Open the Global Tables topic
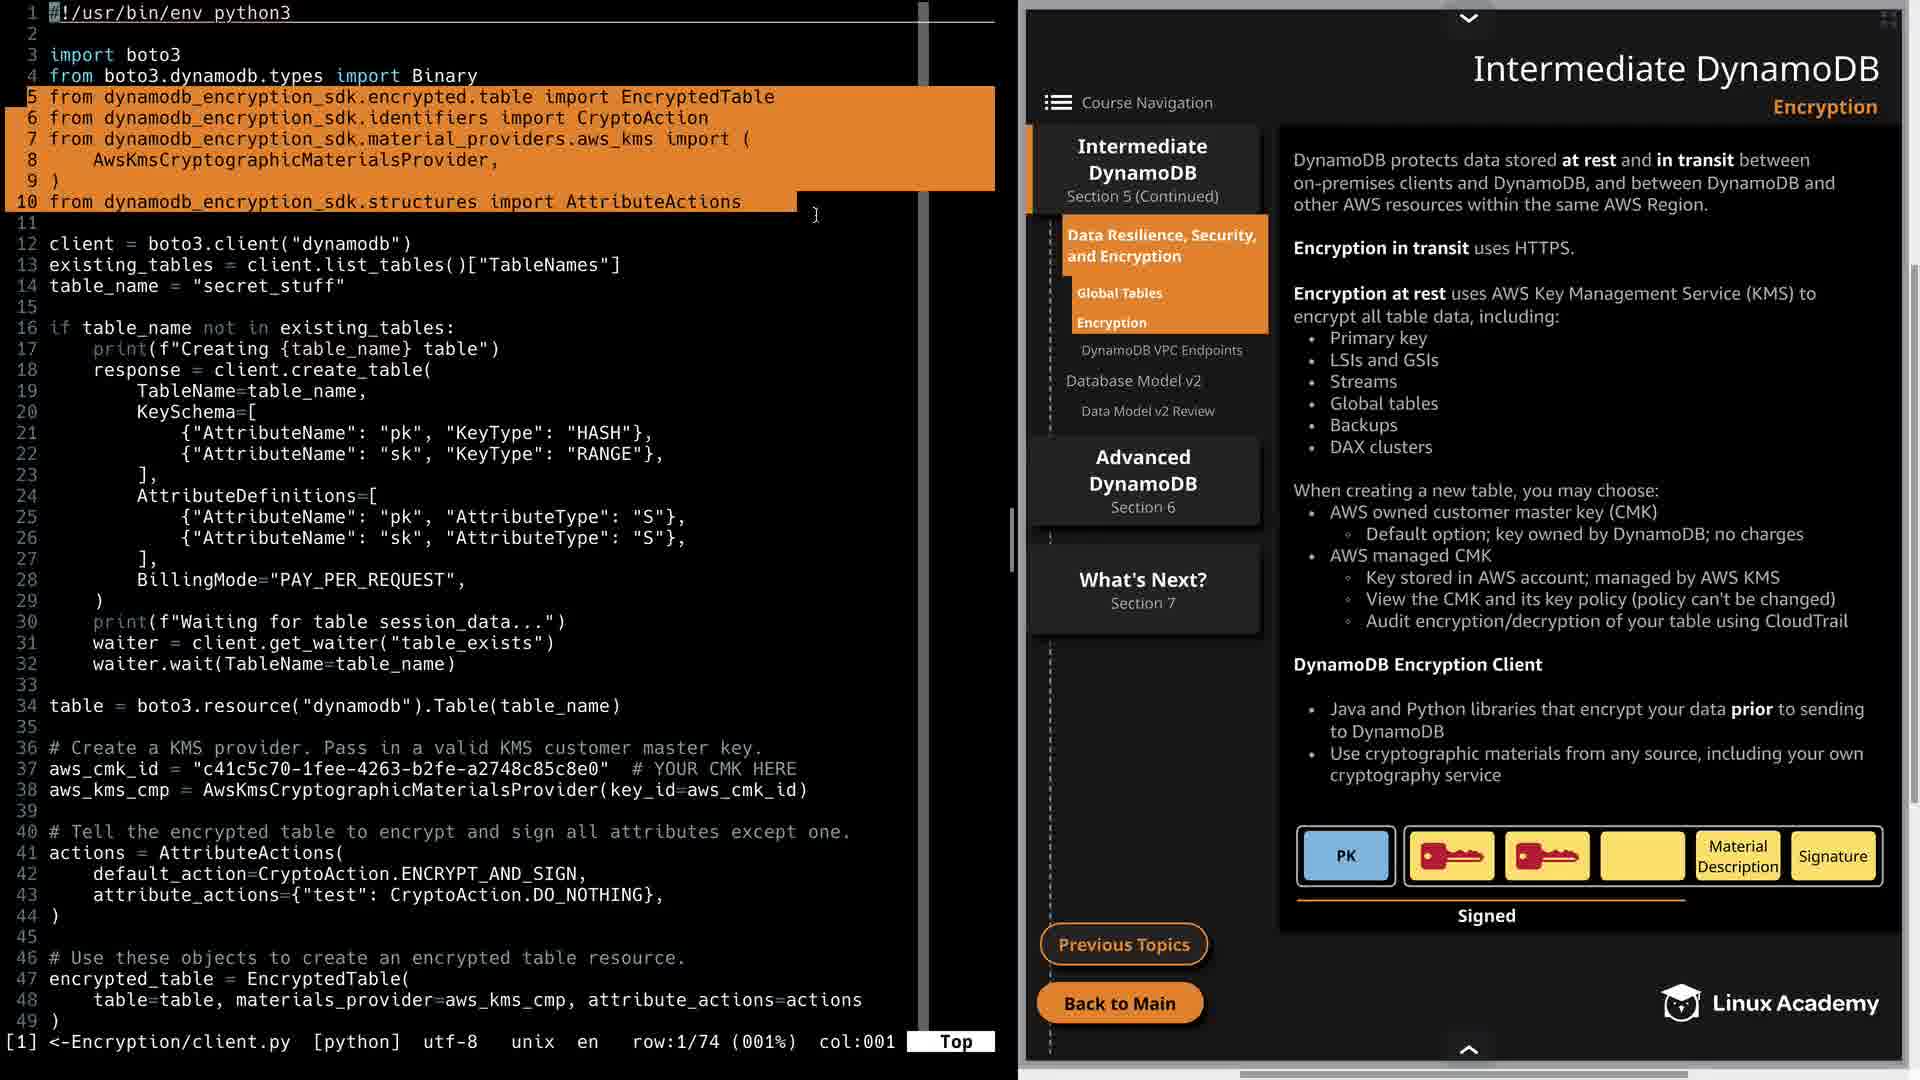Image resolution: width=1920 pixels, height=1080 pixels. [1119, 293]
